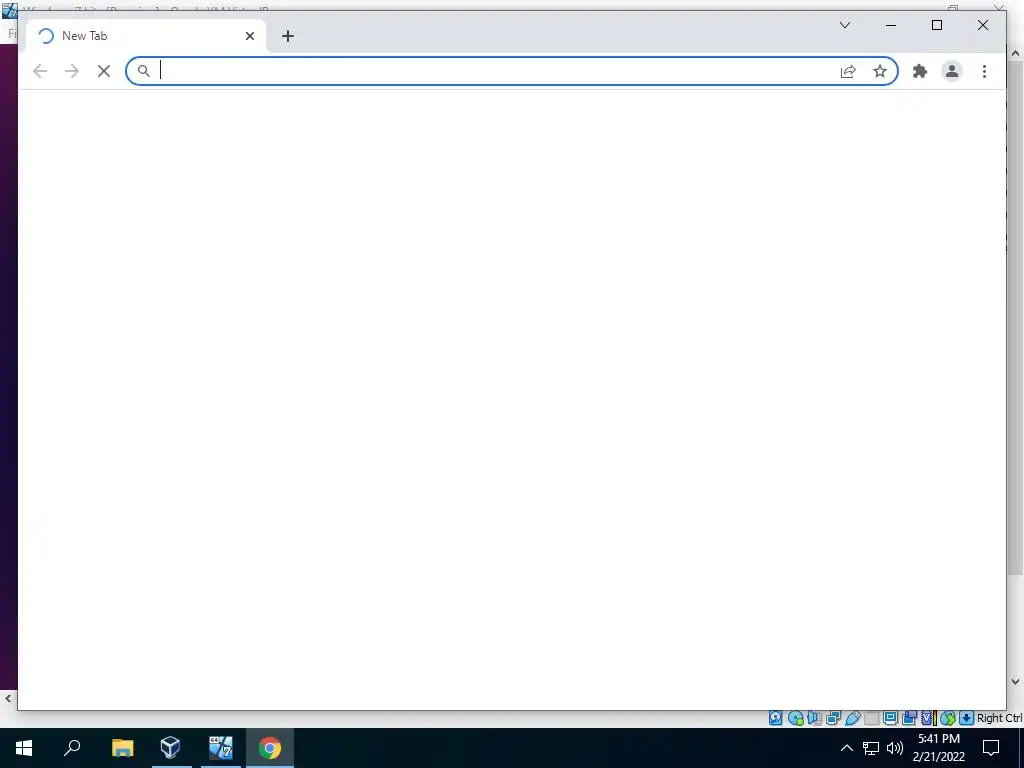
Task: Switch to the Windows 7 VM taskbar item
Action: (x=220, y=748)
